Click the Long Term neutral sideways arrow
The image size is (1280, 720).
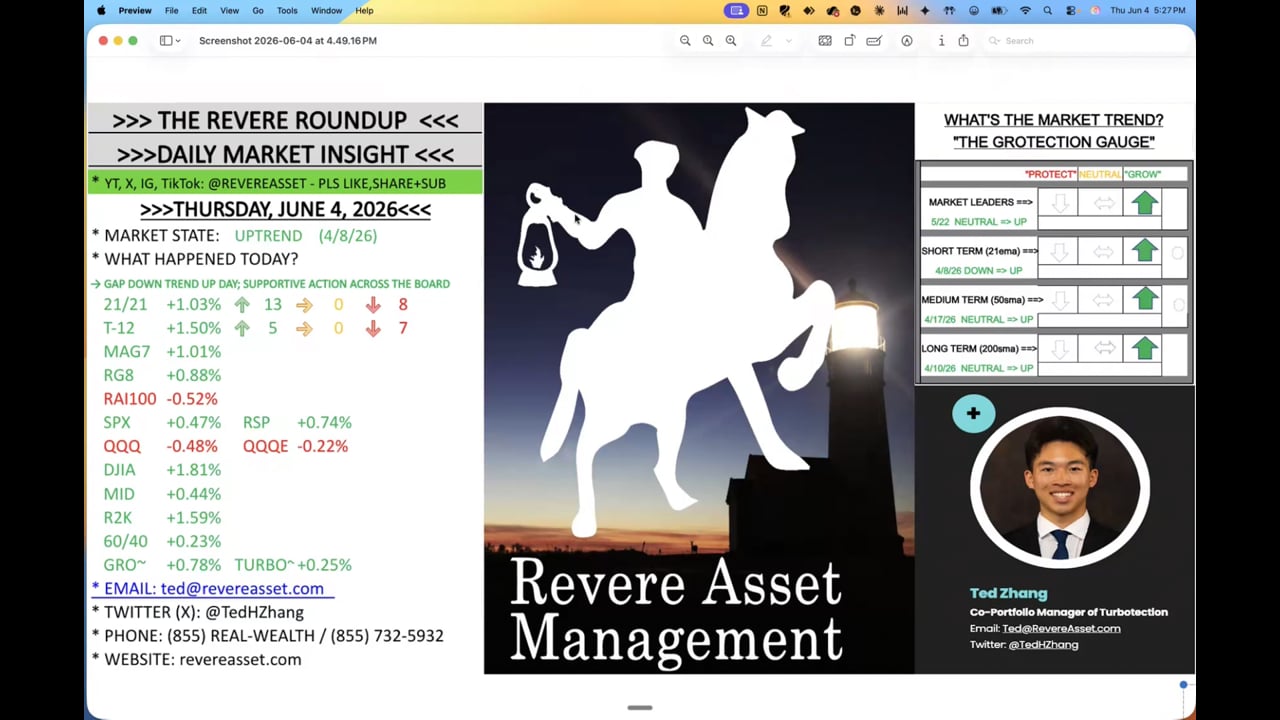tap(1103, 348)
